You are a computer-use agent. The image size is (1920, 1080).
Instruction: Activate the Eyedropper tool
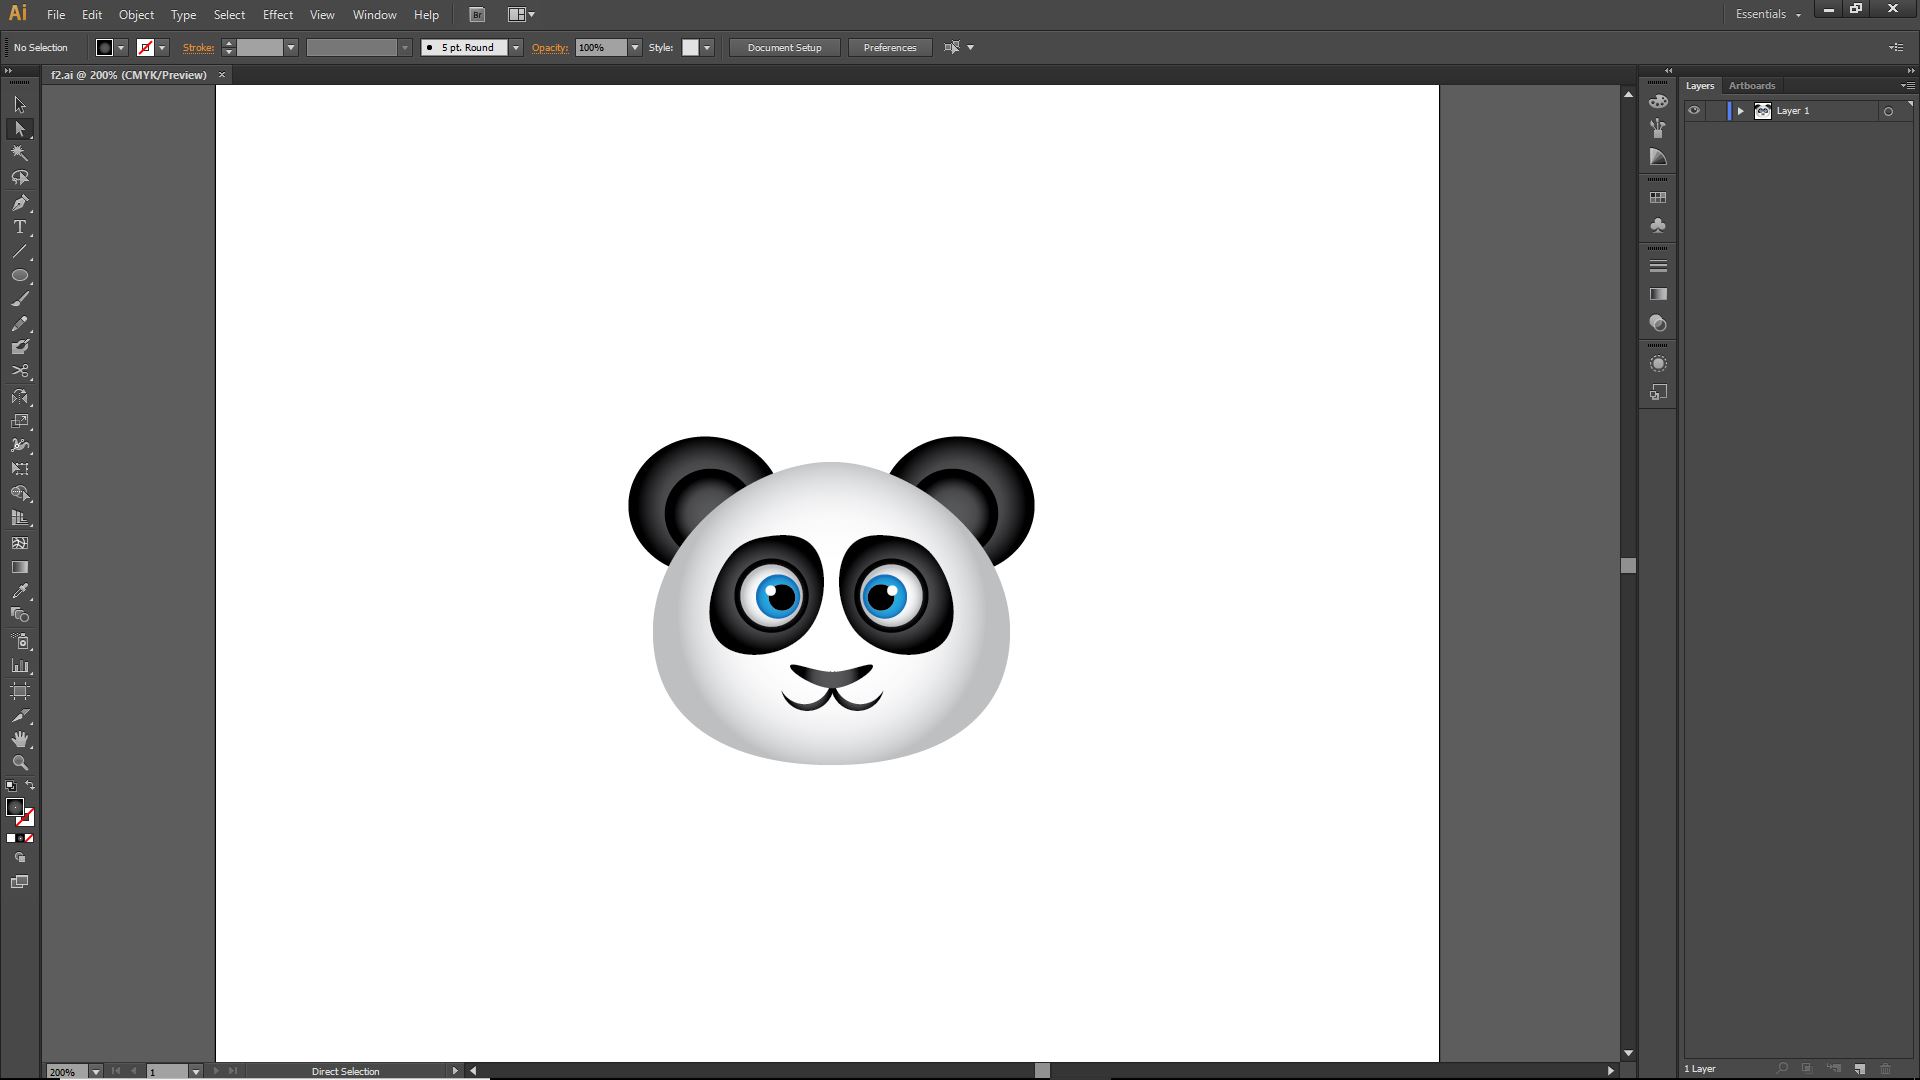point(19,591)
